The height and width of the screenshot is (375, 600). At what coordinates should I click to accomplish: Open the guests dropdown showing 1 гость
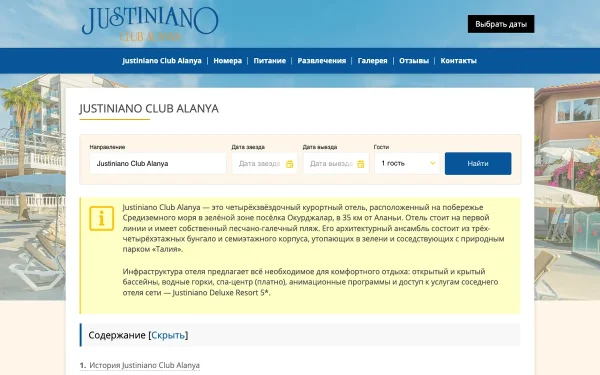tap(408, 163)
